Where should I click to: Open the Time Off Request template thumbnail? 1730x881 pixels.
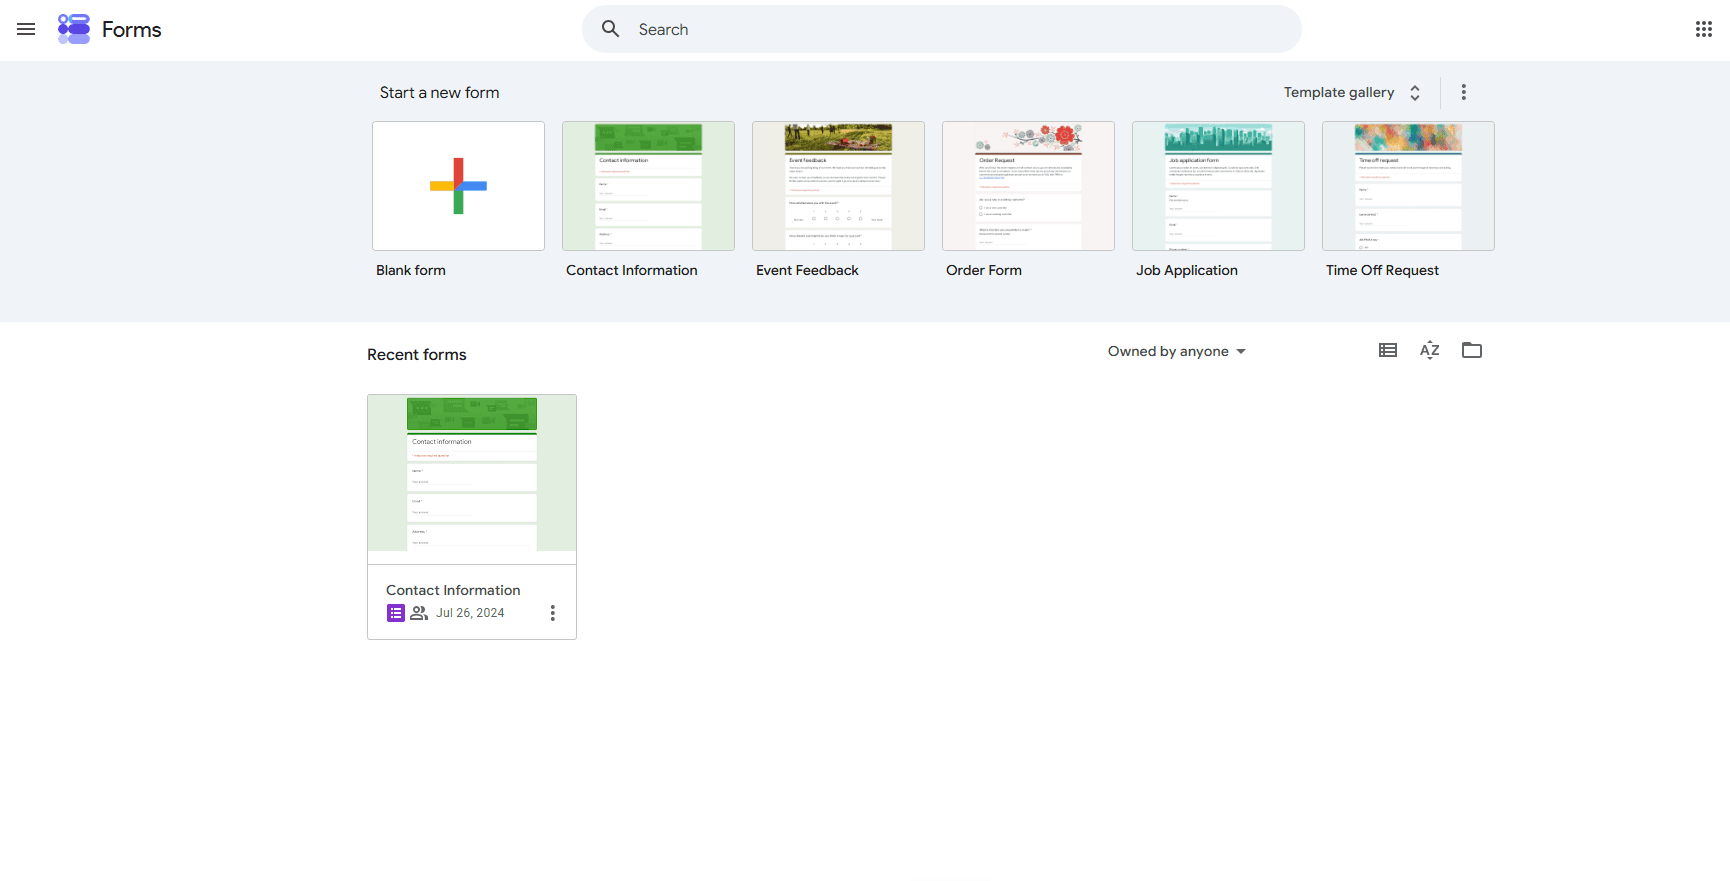click(1408, 186)
